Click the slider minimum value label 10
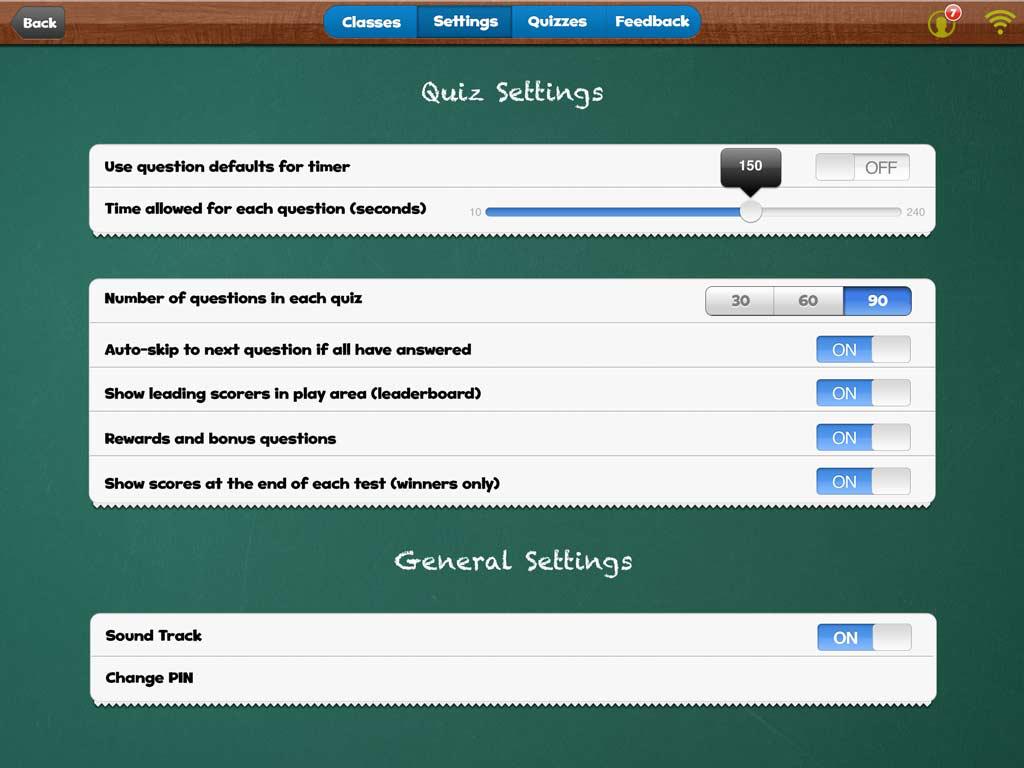The width and height of the screenshot is (1024, 768). pyautogui.click(x=475, y=212)
